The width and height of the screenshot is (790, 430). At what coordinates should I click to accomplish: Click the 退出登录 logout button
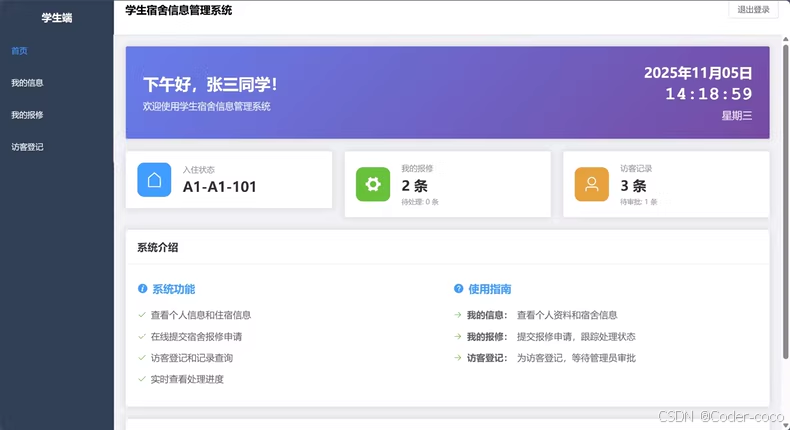[x=753, y=10]
